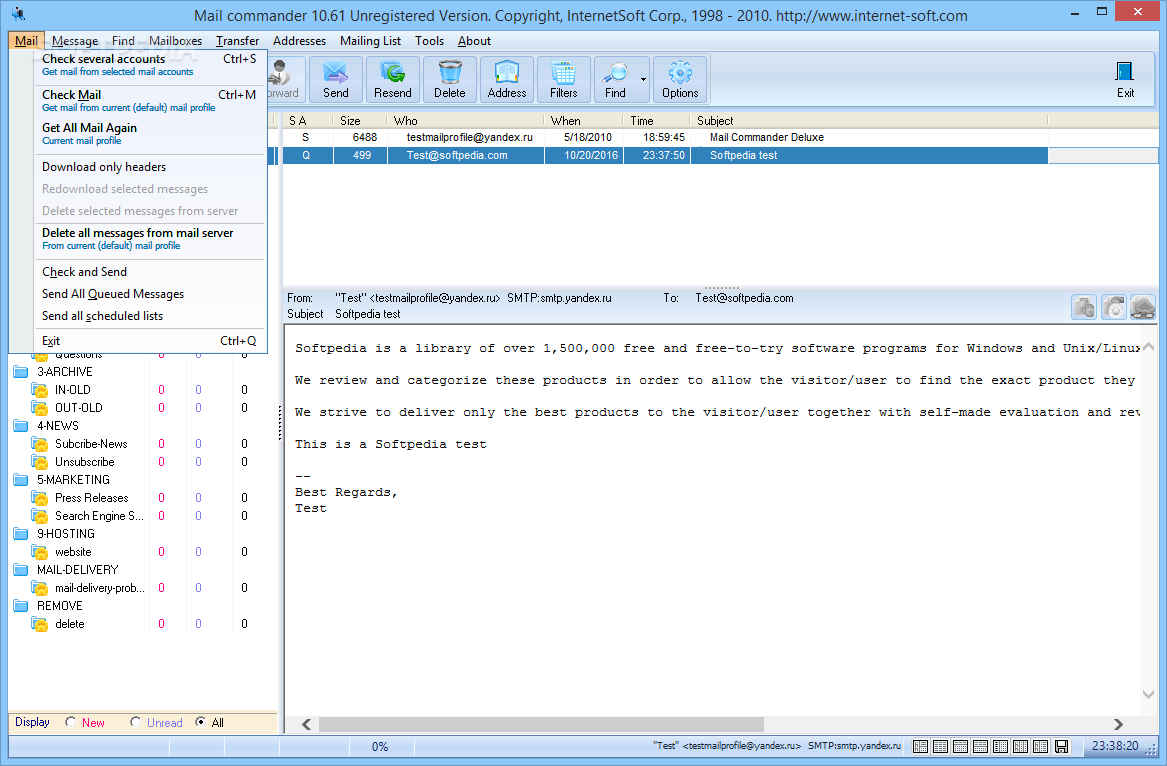
Task: Open the Filters toolbar icon
Action: pyautogui.click(x=563, y=79)
